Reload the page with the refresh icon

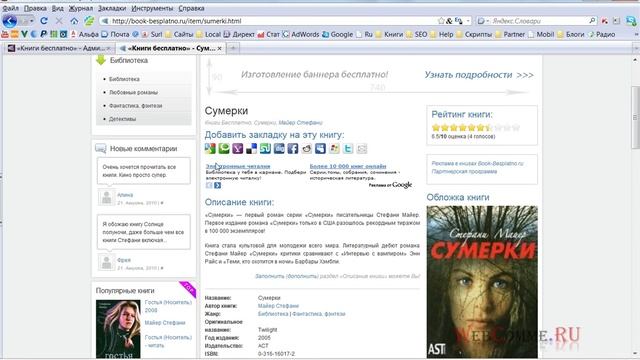click(x=44, y=20)
